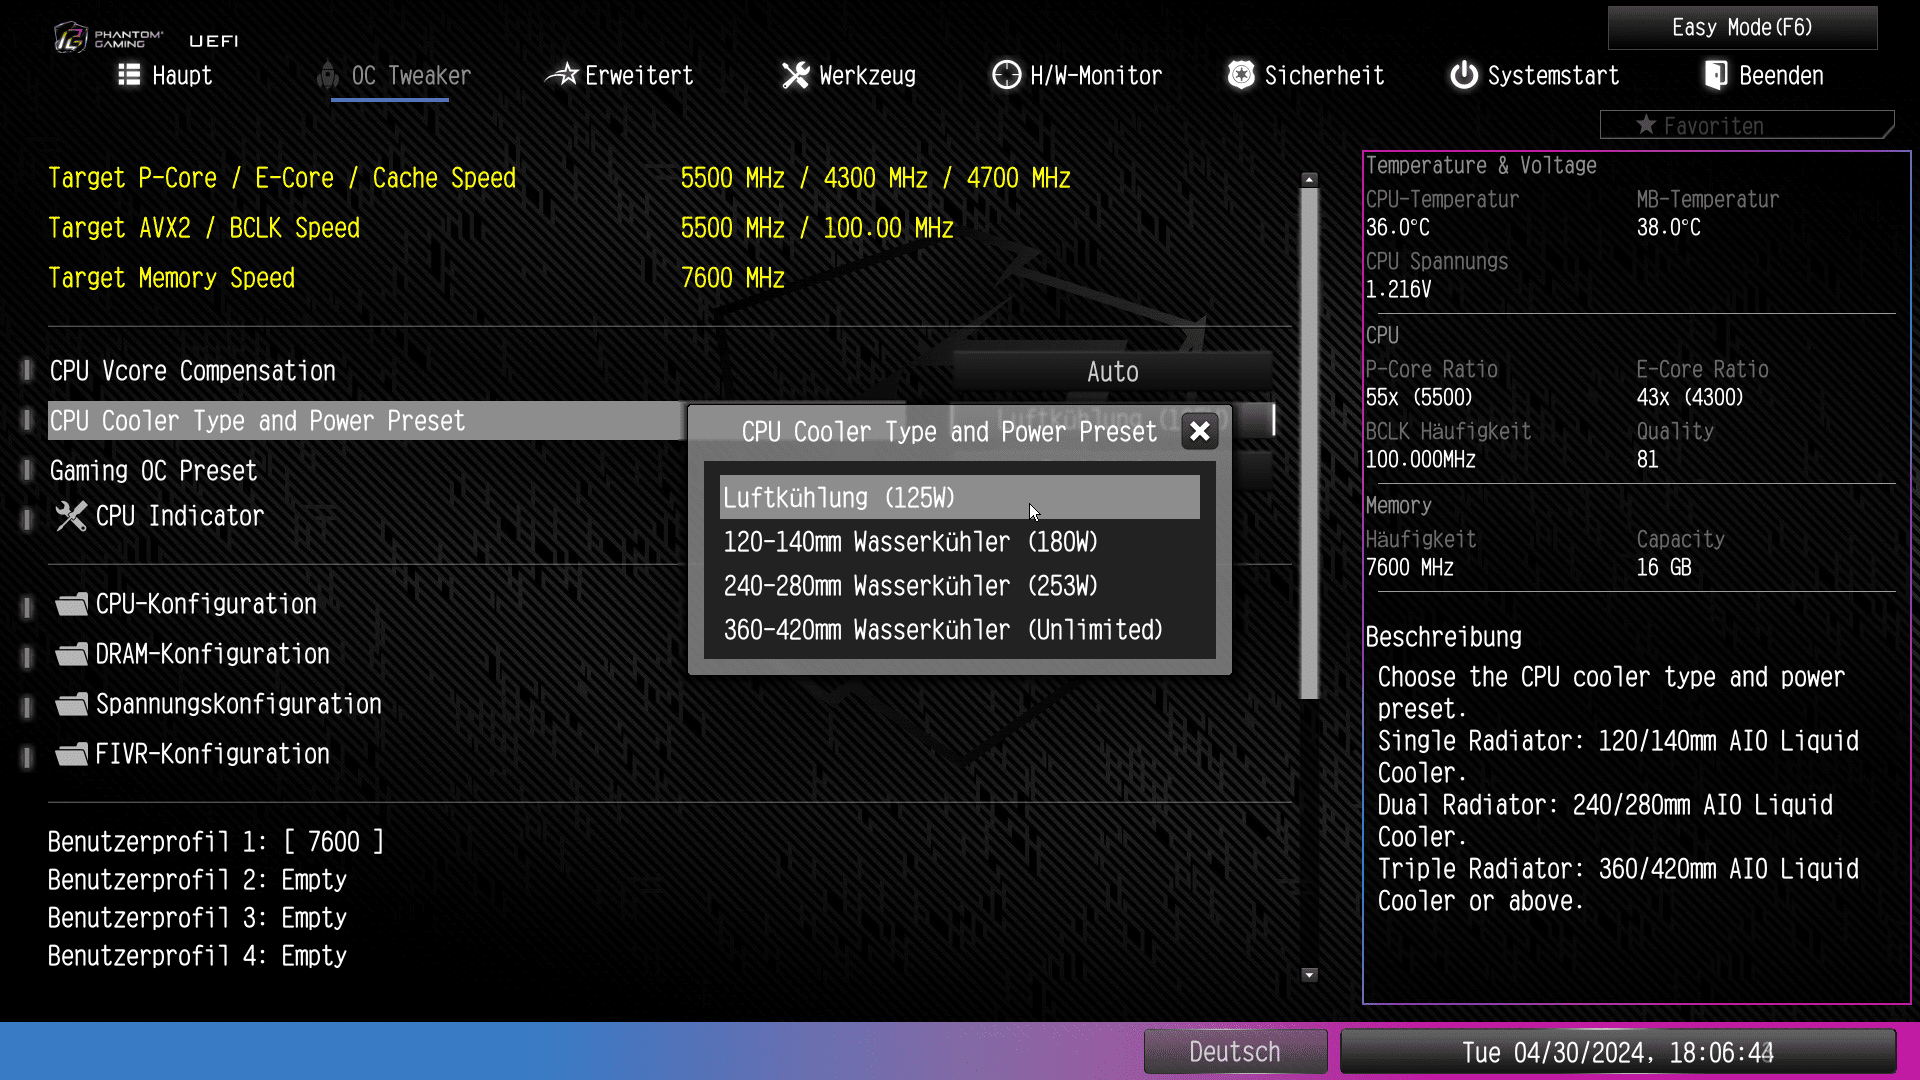Click the CPU-Konfiguration folder icon
Viewport: 1920px width, 1080px height.
[x=71, y=604]
